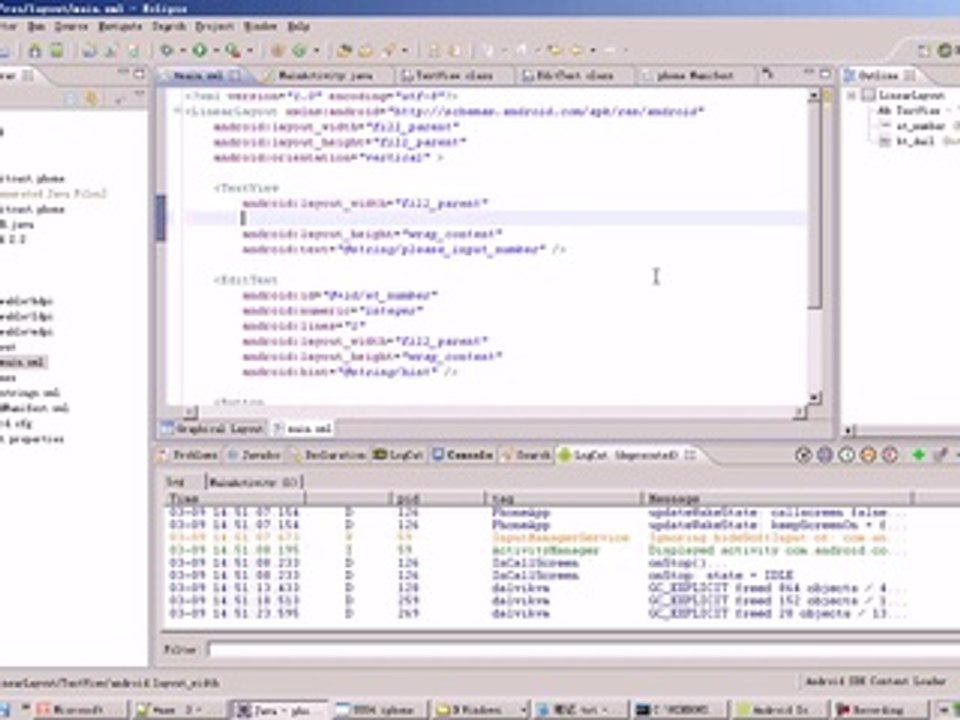This screenshot has height=720, width=960.
Task: Open the Source menu
Action: 71,26
